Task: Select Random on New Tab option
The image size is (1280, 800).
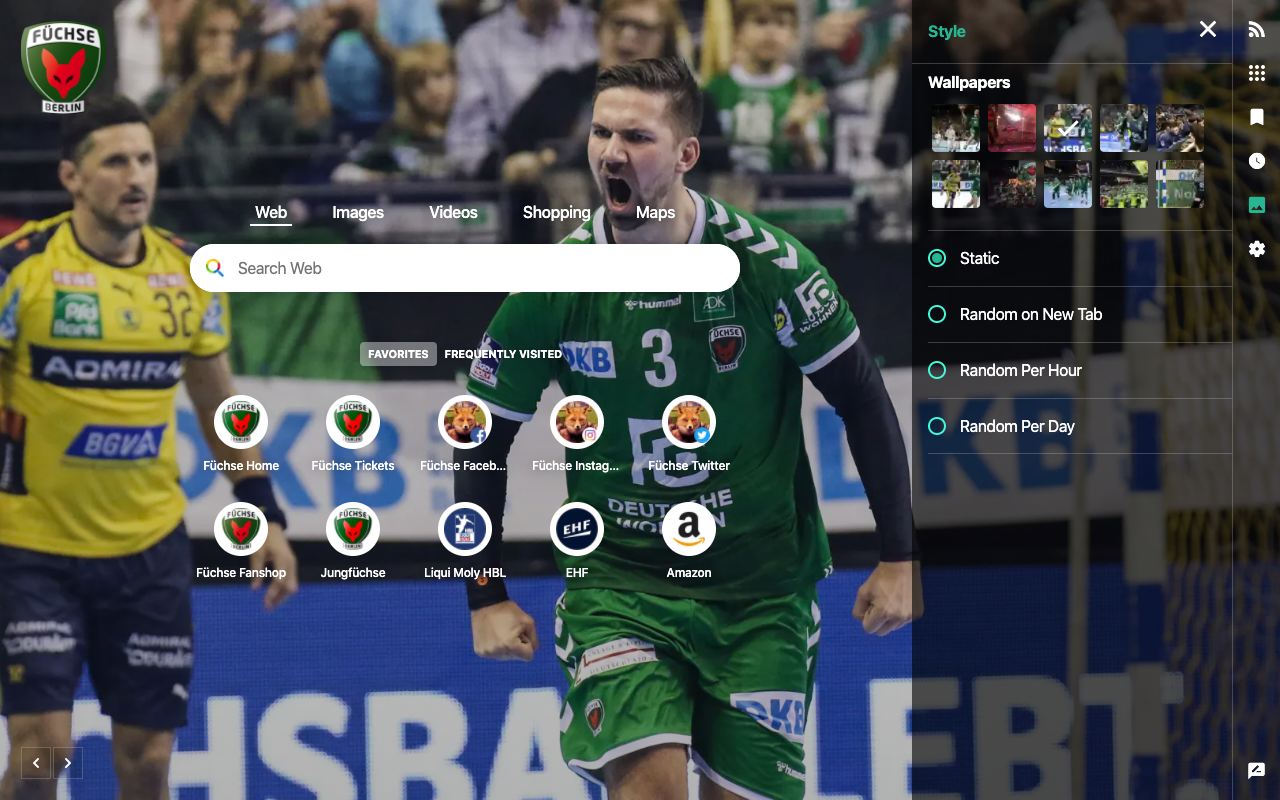Action: point(1080,314)
